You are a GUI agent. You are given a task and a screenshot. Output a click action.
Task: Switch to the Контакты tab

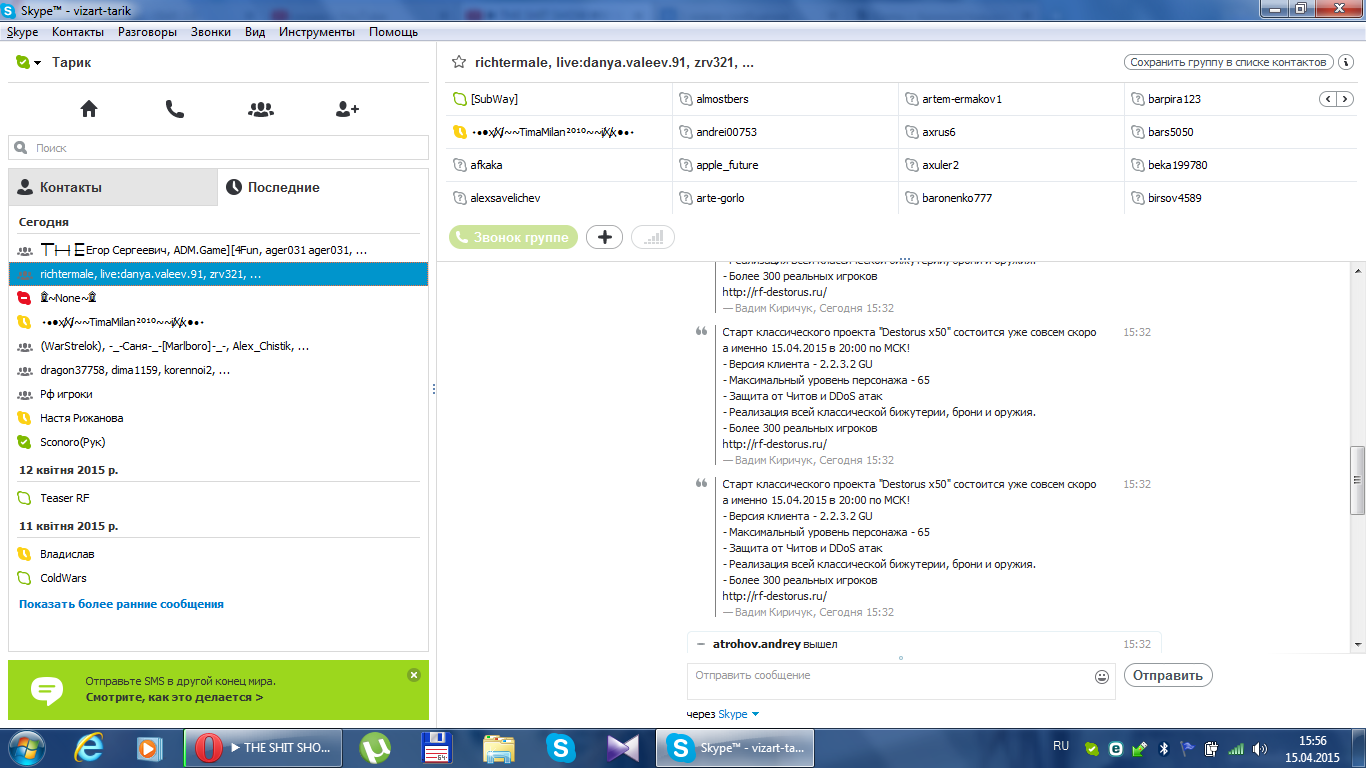pyautogui.click(x=113, y=187)
